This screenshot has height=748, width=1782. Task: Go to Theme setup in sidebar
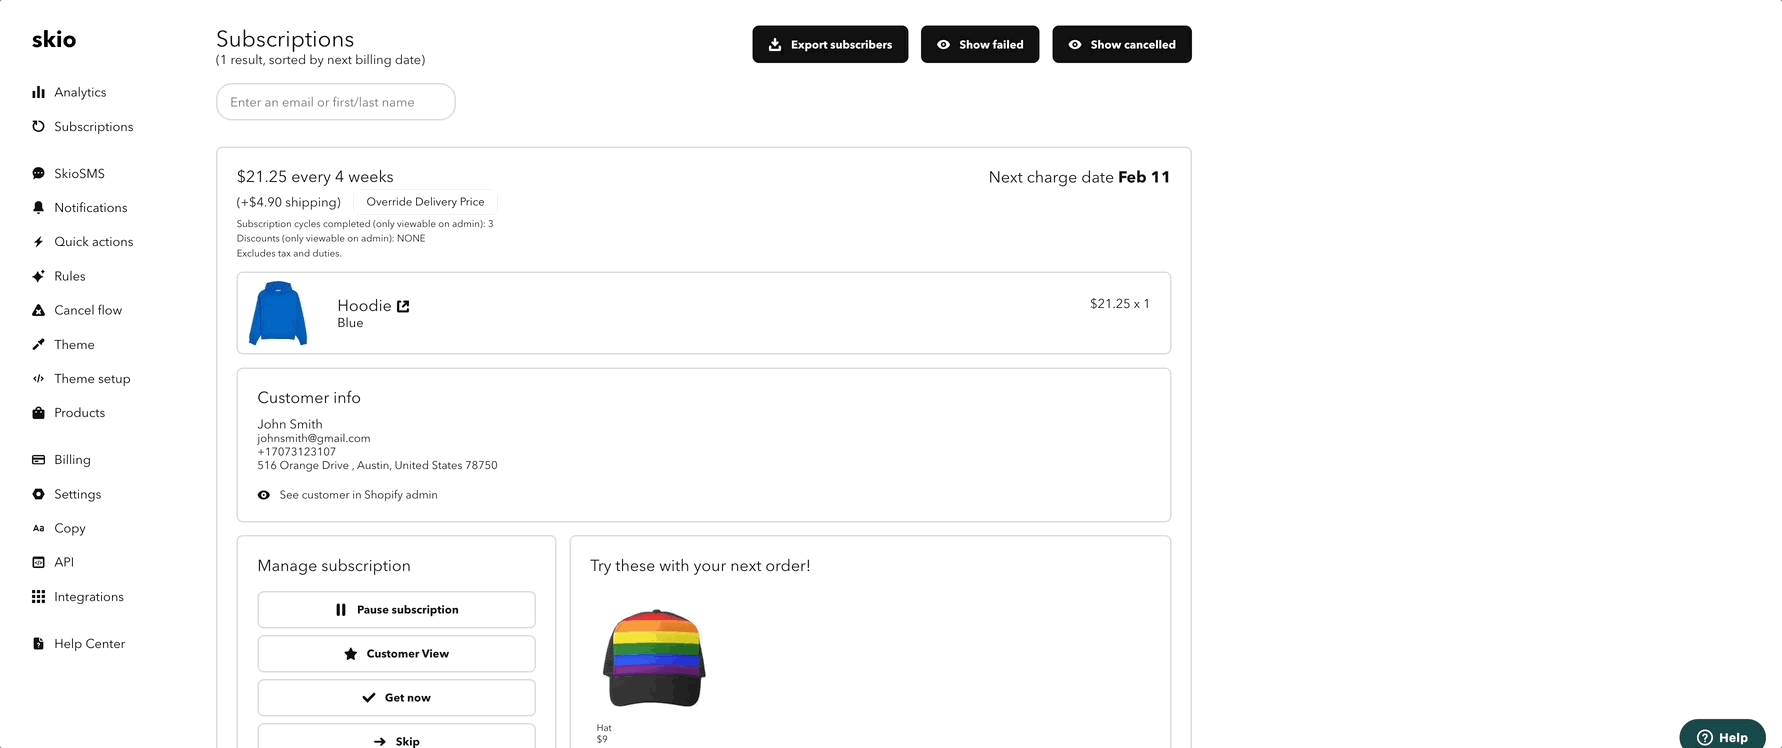tap(92, 379)
